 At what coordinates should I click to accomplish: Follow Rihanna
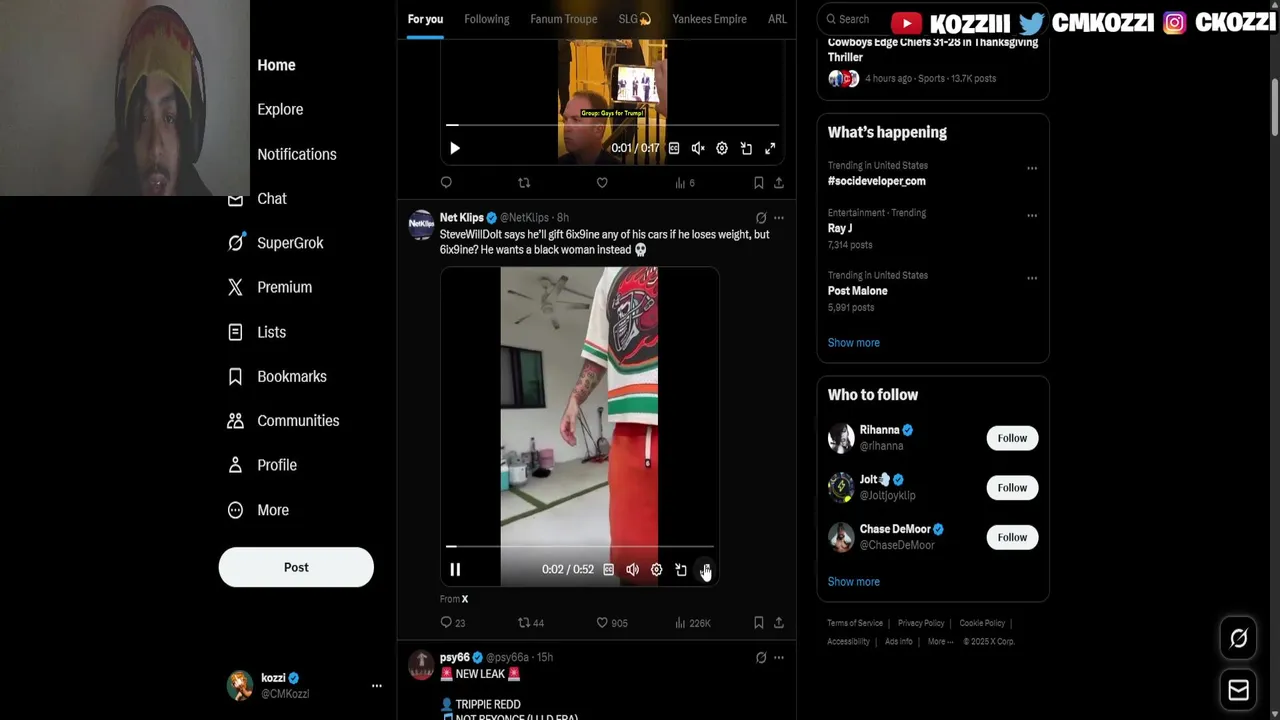(1012, 438)
